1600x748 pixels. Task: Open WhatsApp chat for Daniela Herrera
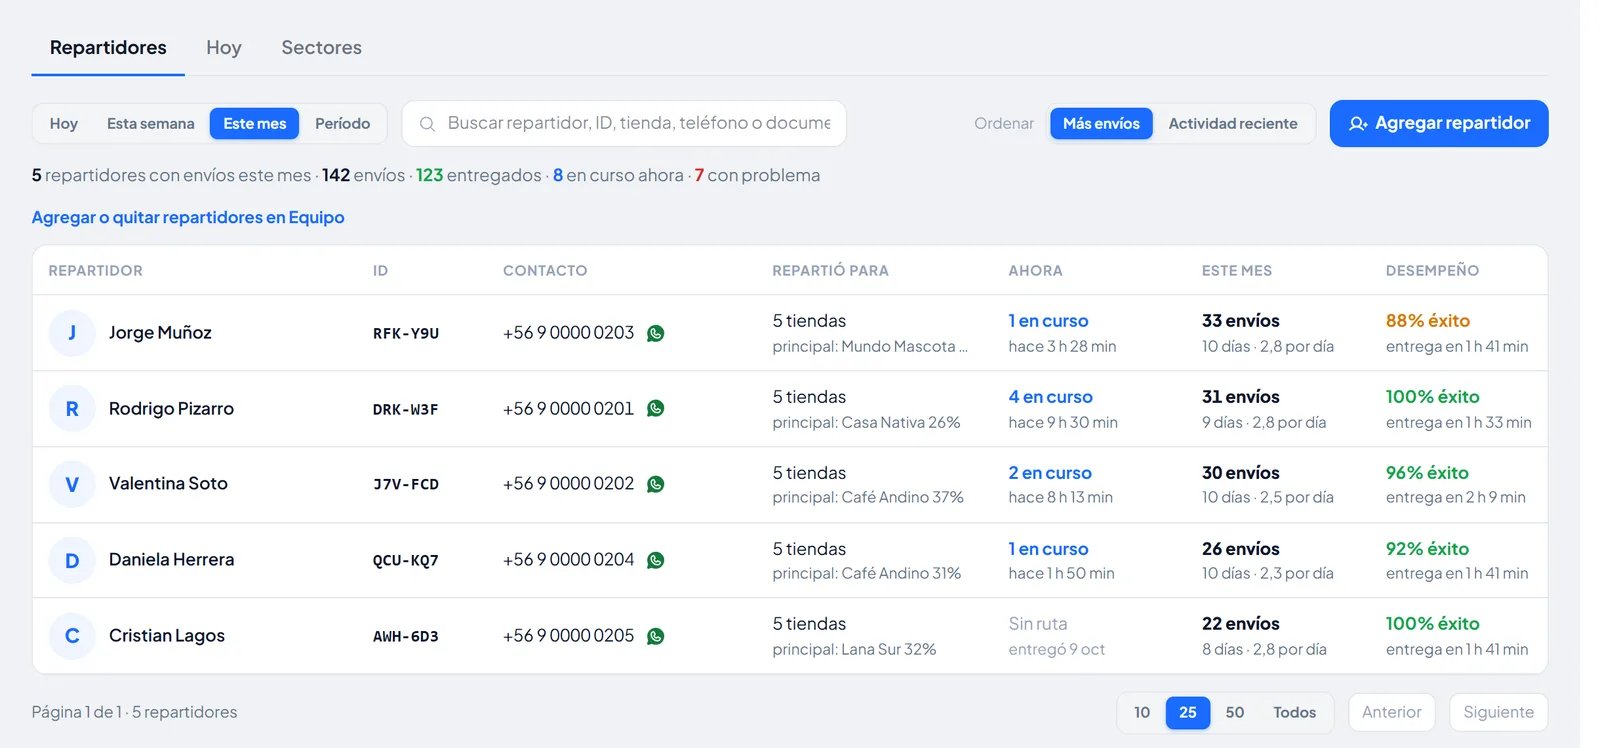(x=656, y=560)
